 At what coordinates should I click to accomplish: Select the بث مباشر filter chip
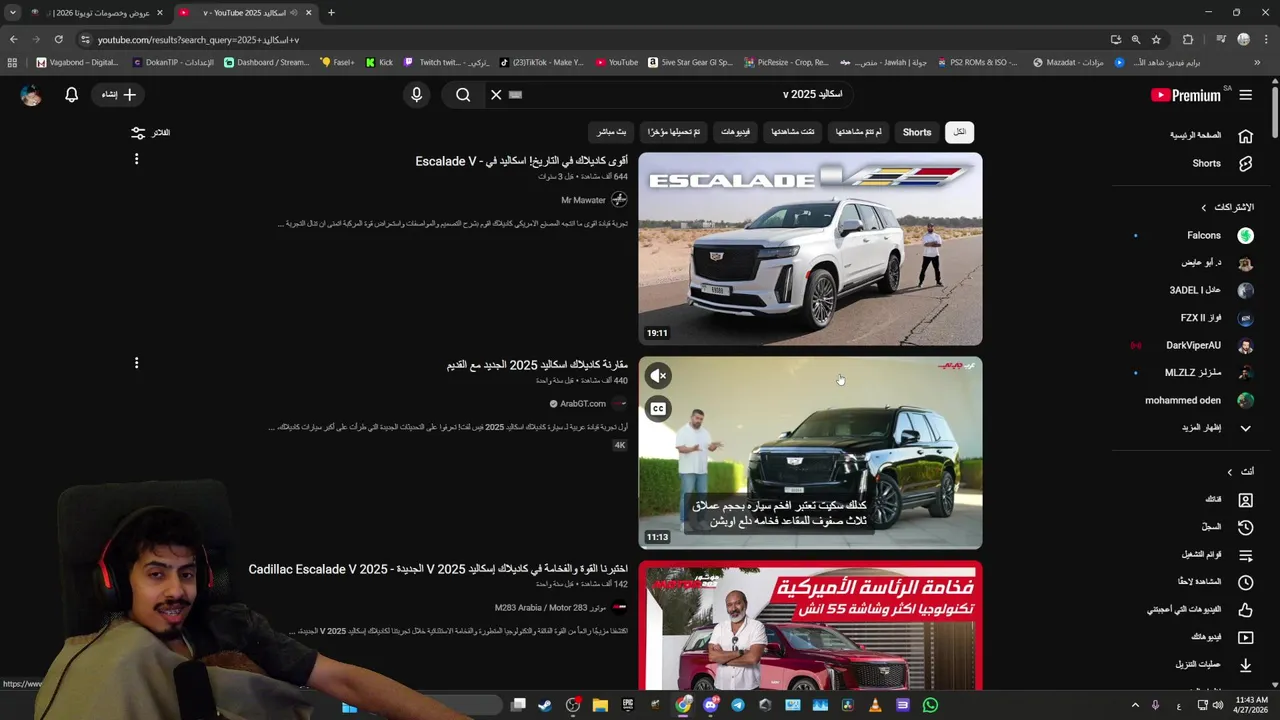(x=612, y=132)
